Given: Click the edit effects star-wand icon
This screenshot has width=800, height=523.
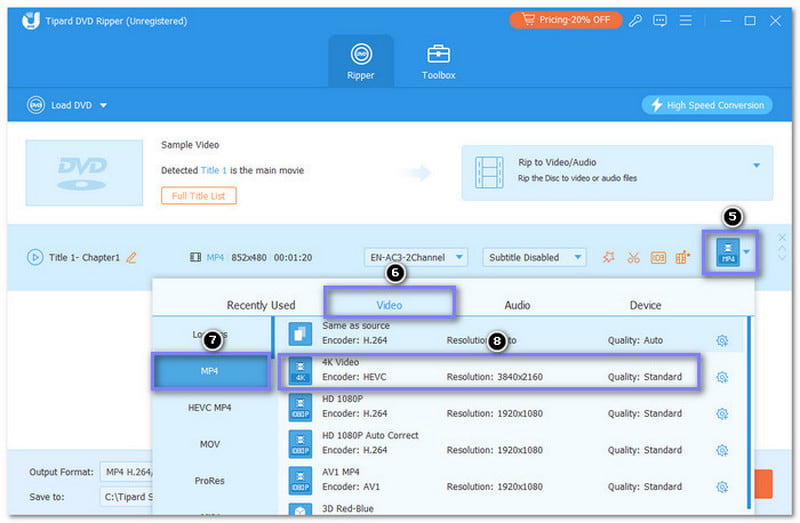Looking at the screenshot, I should pos(608,257).
